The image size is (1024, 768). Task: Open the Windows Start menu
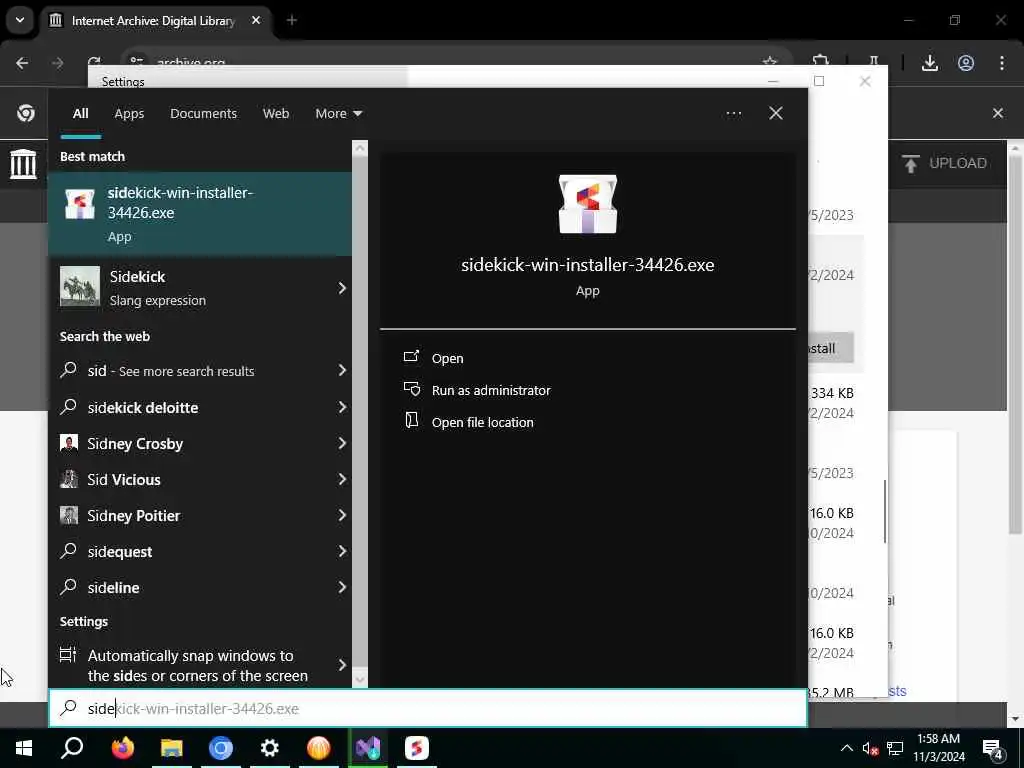[24, 748]
